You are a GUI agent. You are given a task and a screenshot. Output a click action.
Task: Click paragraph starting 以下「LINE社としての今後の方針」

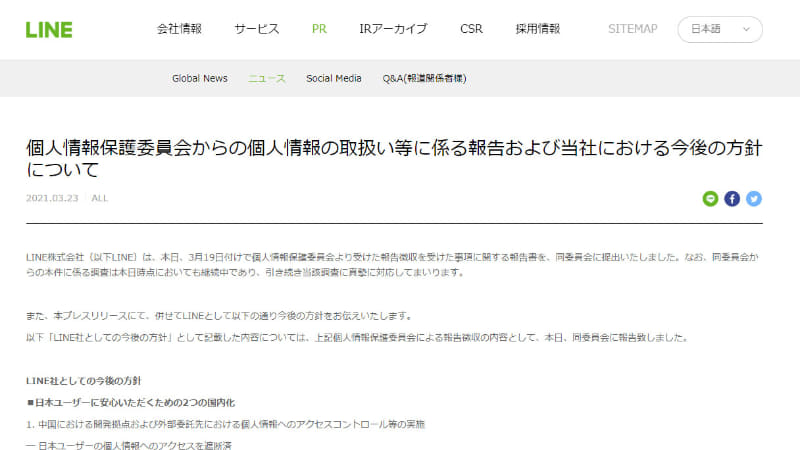tap(358, 337)
